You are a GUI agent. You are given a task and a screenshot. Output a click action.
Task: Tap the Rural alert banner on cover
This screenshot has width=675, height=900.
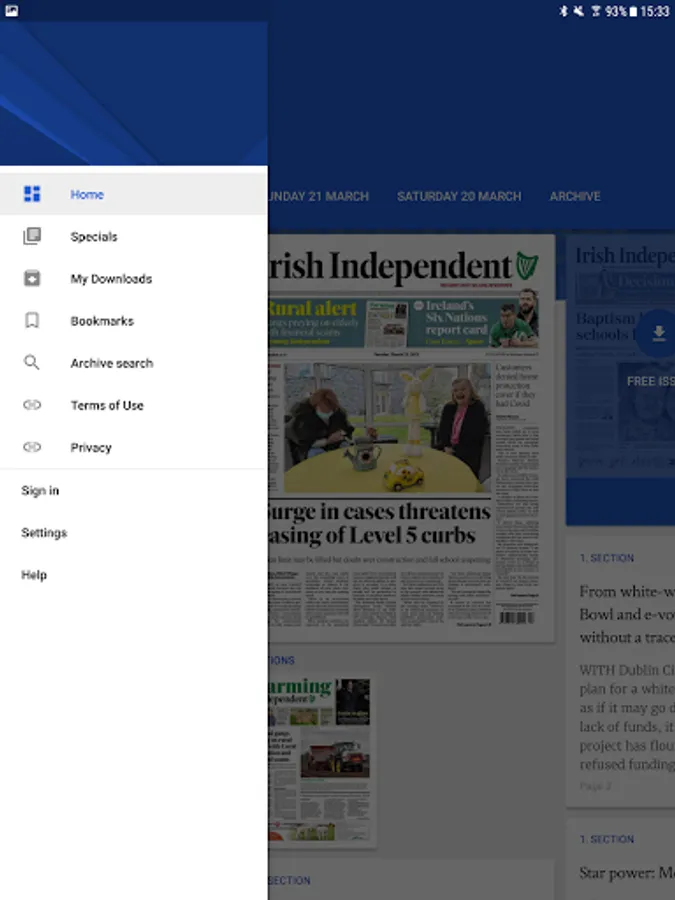click(316, 322)
